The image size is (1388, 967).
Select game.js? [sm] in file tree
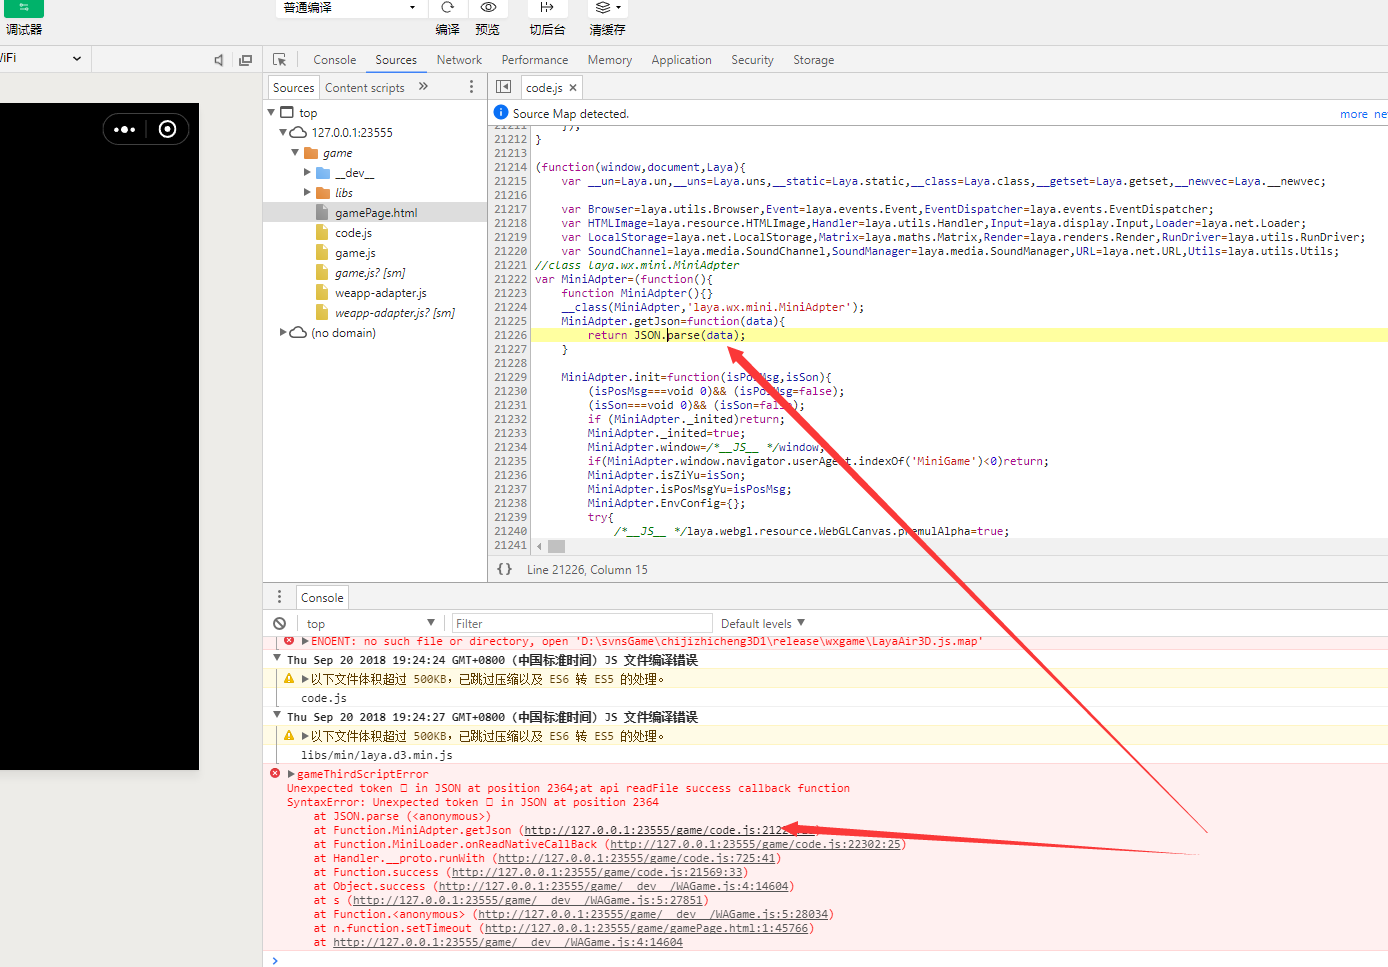click(370, 273)
